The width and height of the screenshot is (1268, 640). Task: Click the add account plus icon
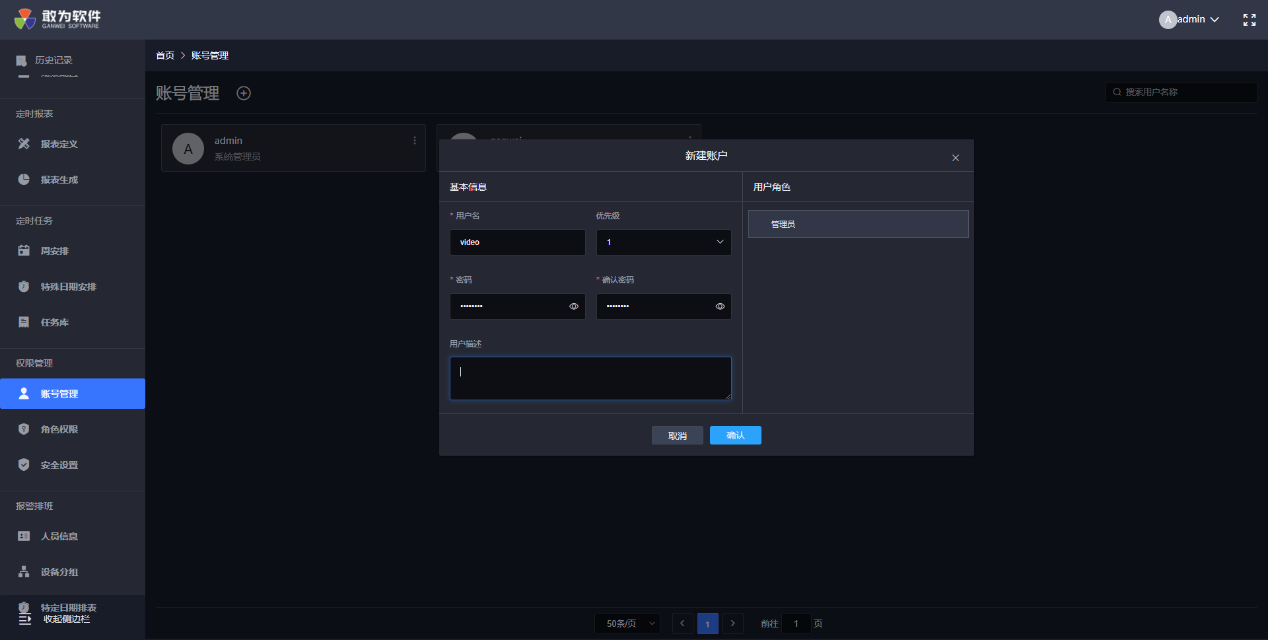pyautogui.click(x=244, y=93)
